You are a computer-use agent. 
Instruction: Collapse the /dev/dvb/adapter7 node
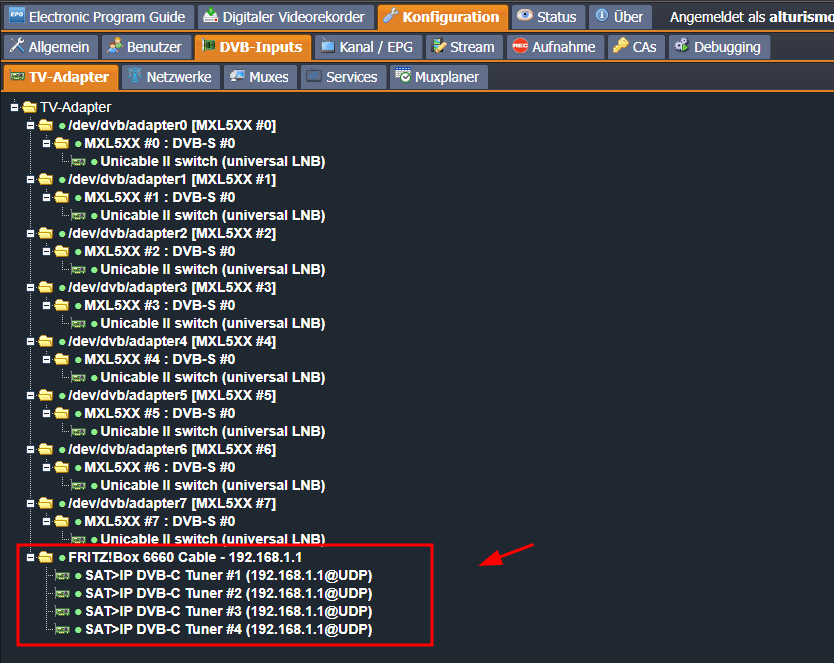coord(30,503)
